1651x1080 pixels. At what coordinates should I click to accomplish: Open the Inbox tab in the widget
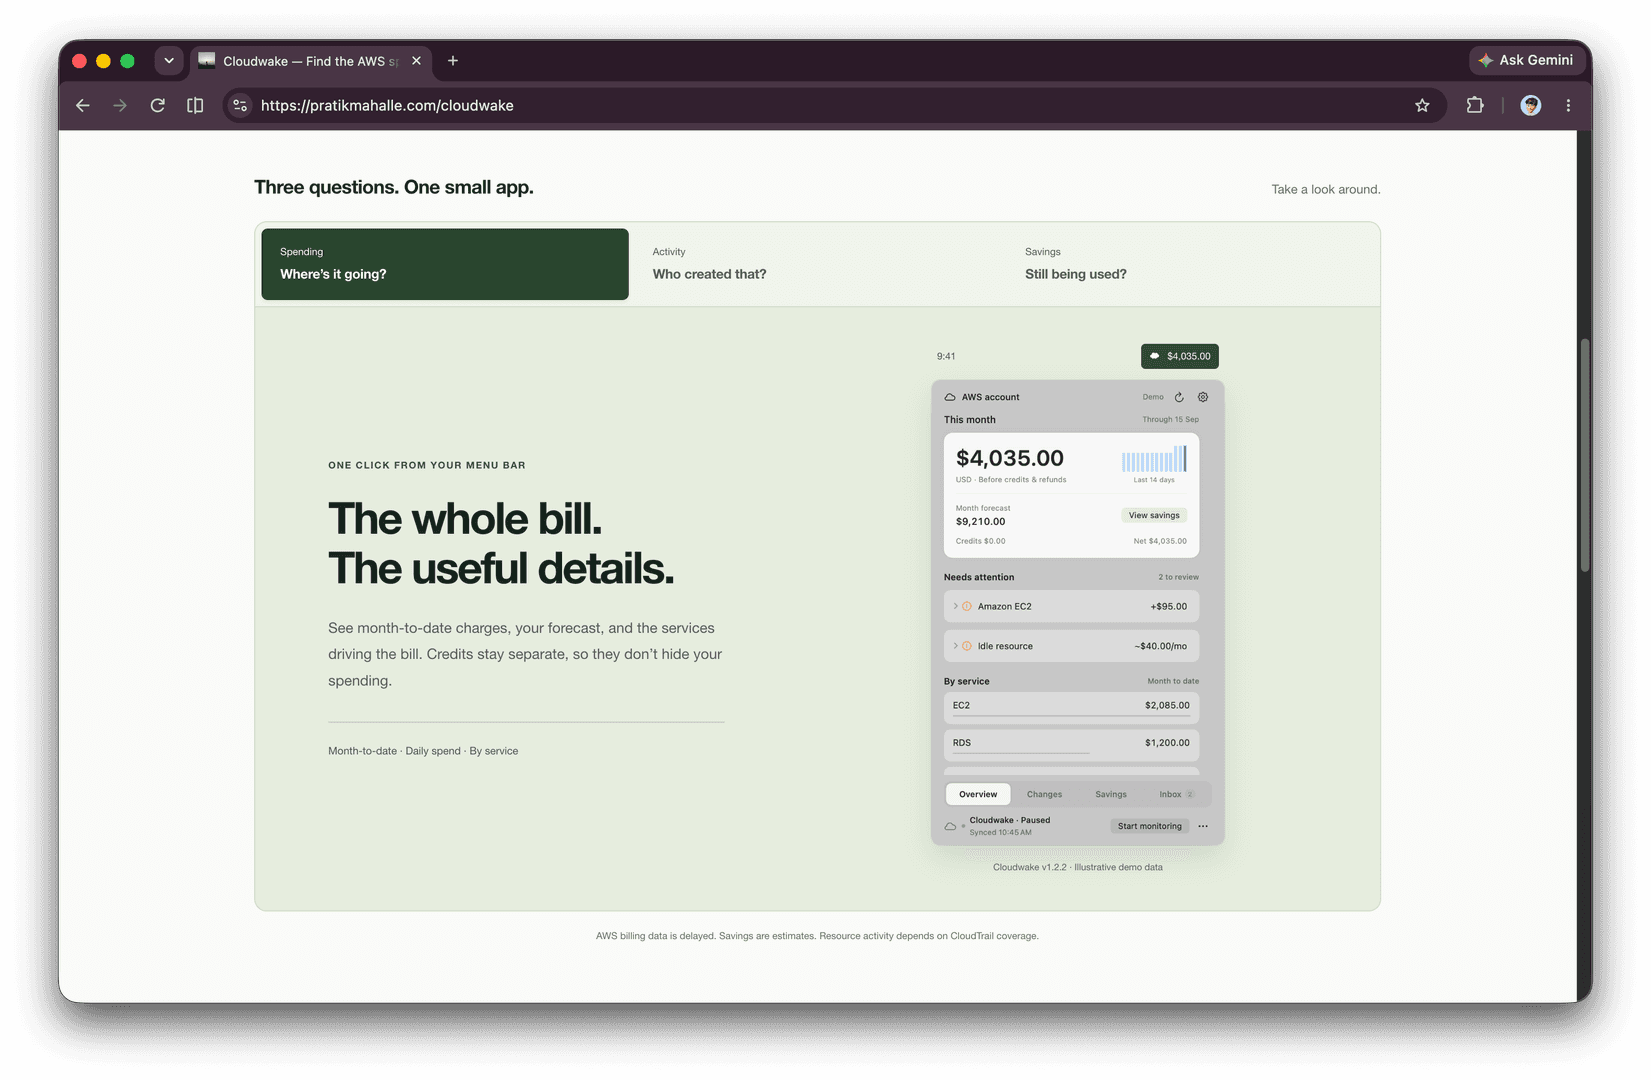pos(1176,794)
